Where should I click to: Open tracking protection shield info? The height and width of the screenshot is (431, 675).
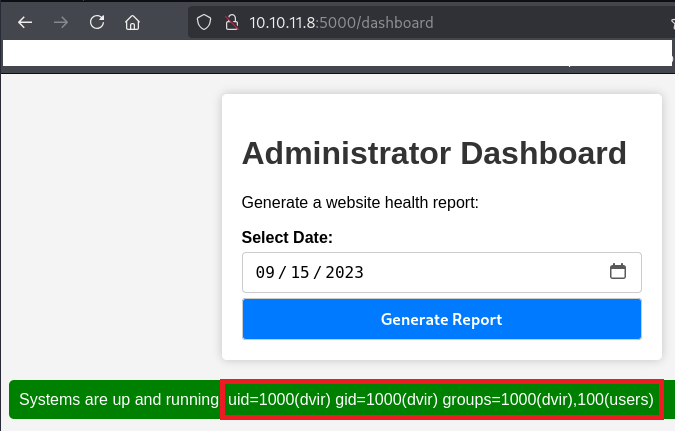203,22
